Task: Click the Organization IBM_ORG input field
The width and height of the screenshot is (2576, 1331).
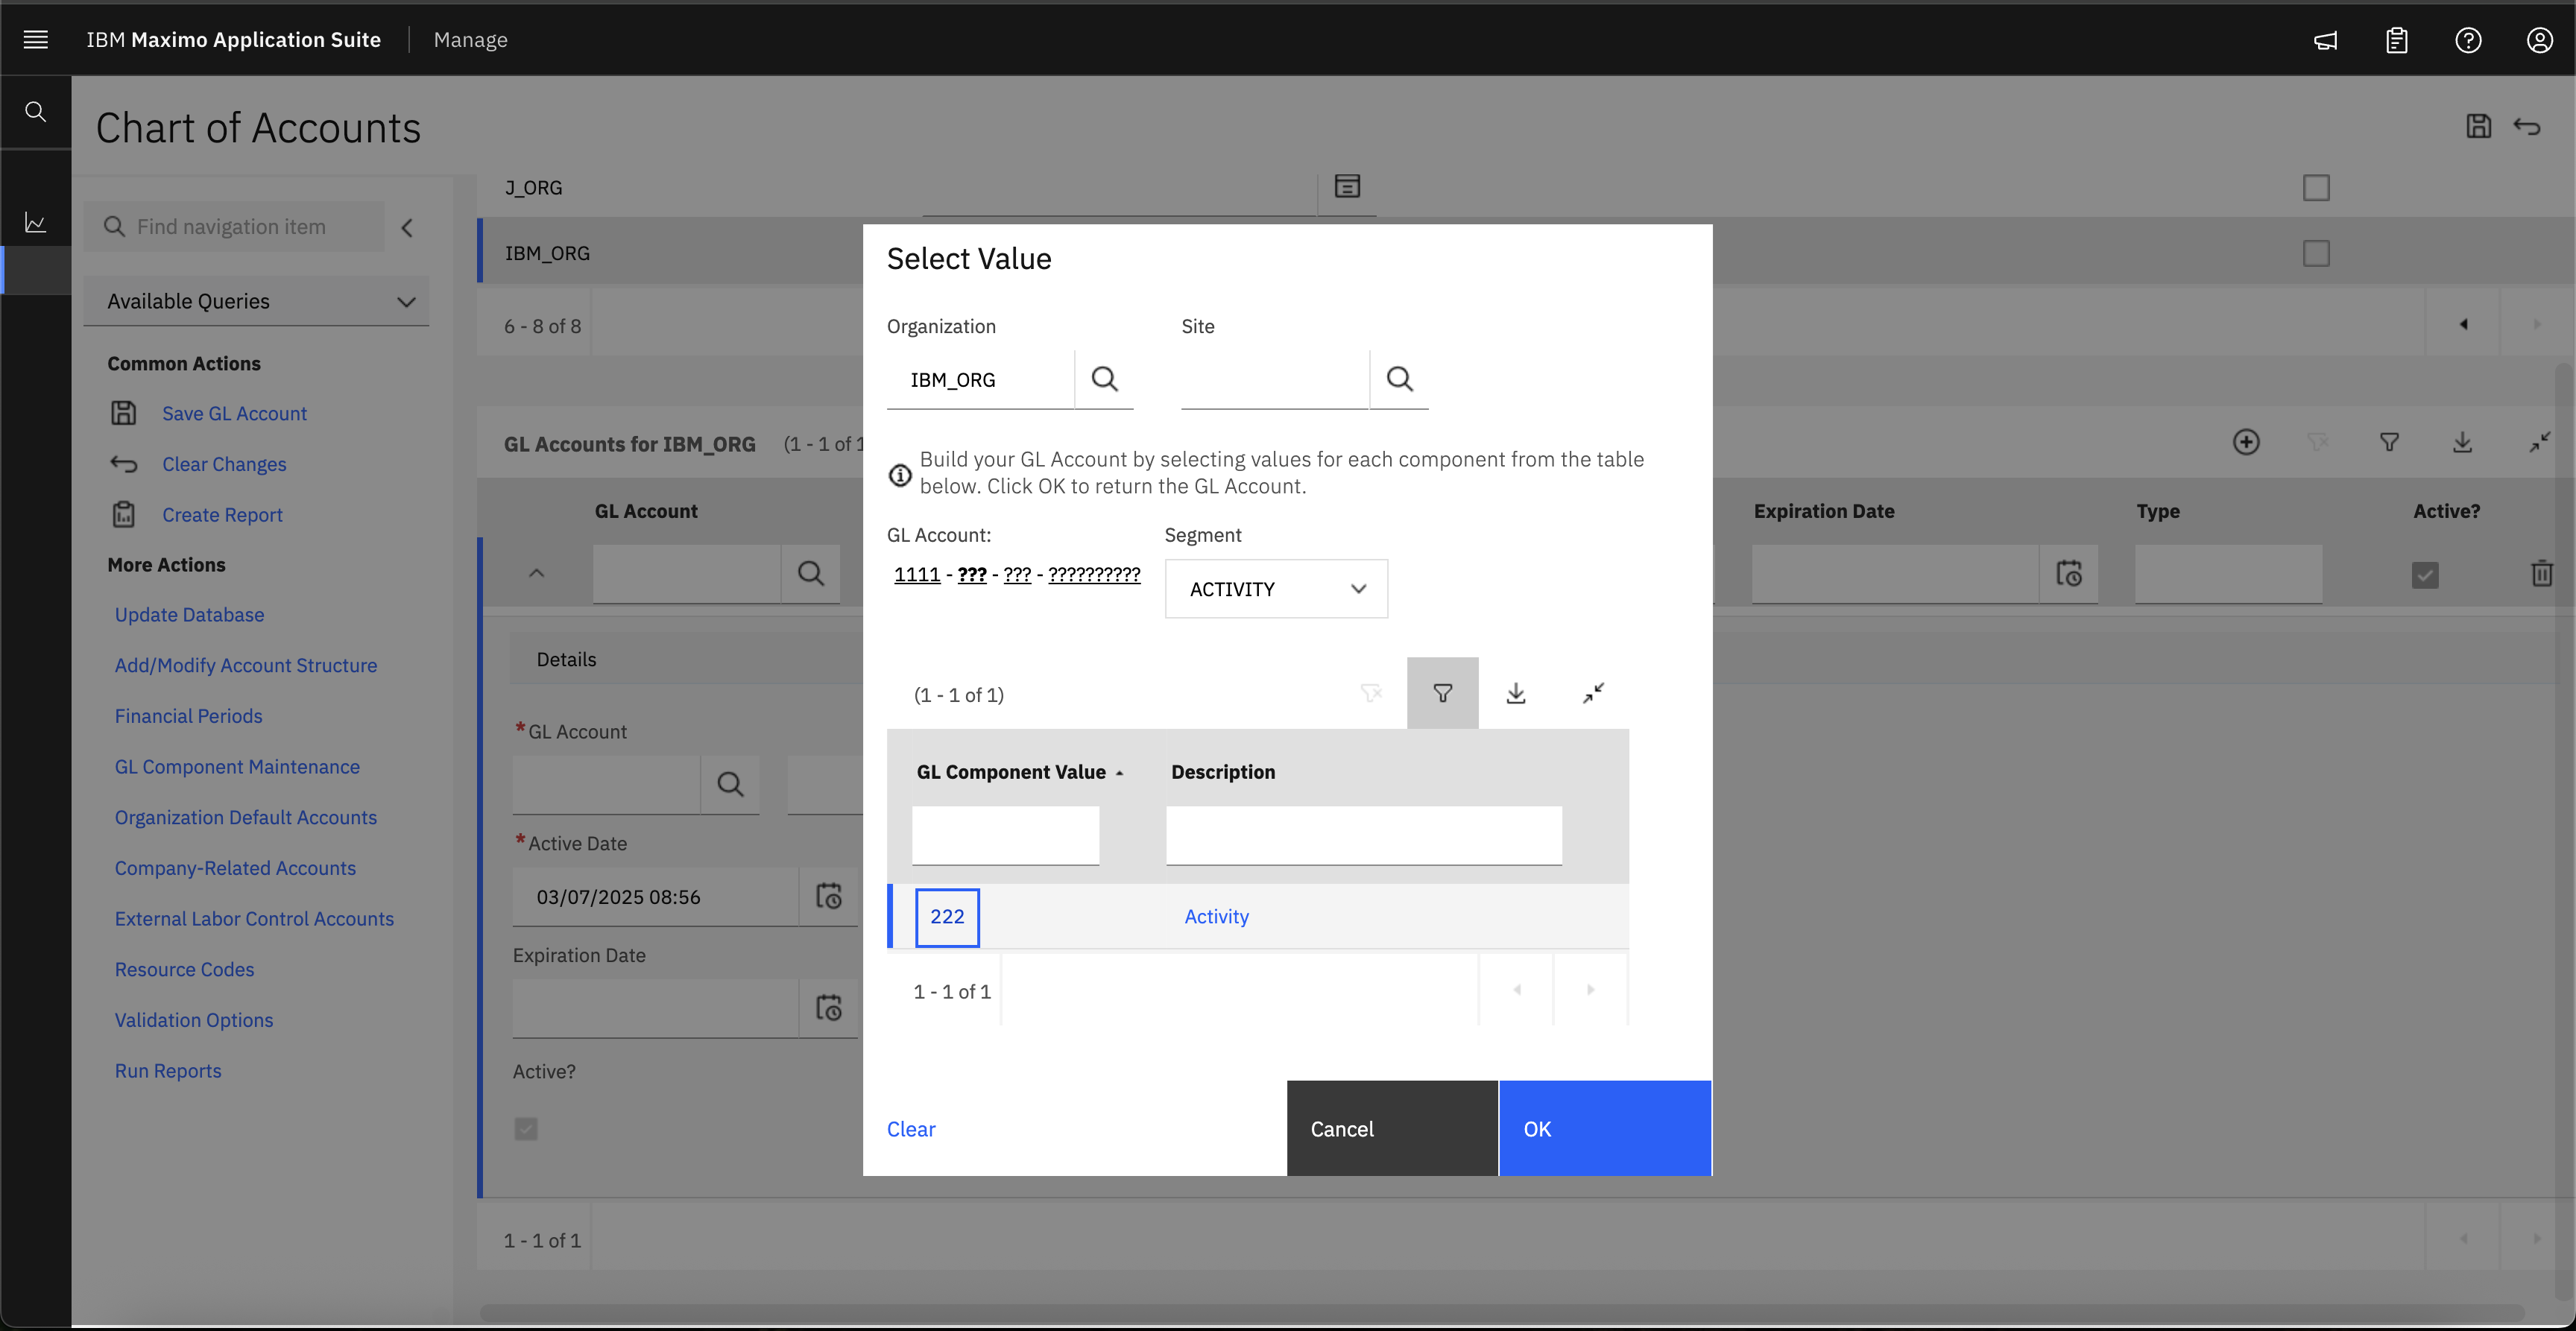Action: (x=980, y=379)
